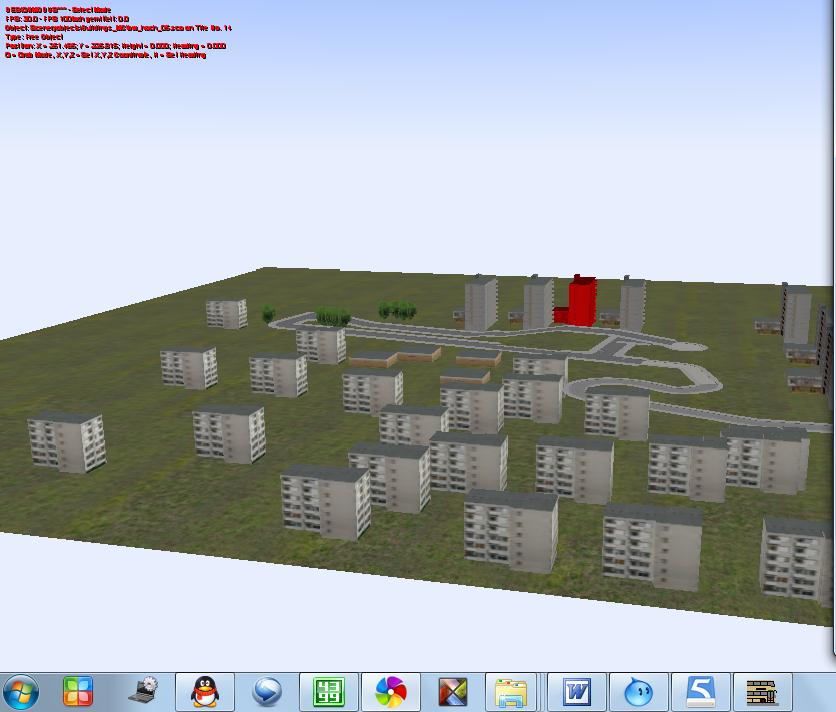Switch to the brick-wall editor taskbar icon
The image size is (836, 712).
click(762, 692)
